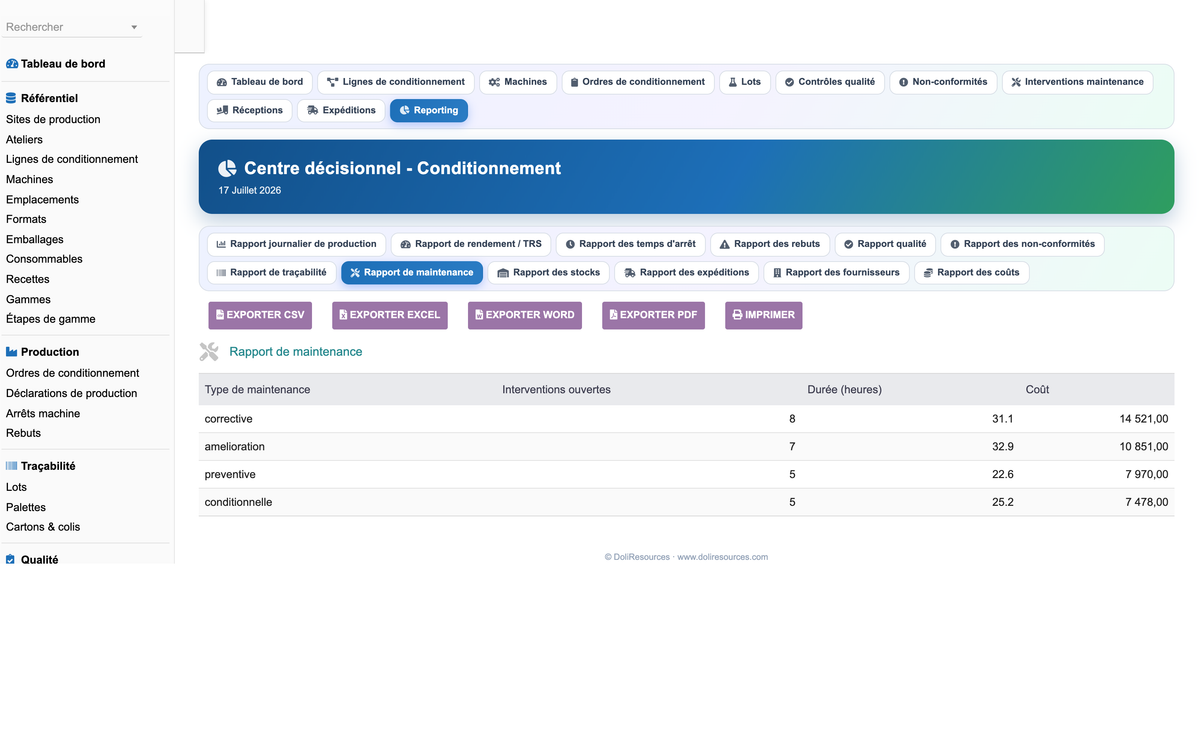Click the www.doliresources.com footer link
The height and width of the screenshot is (743, 1200).
[722, 557]
